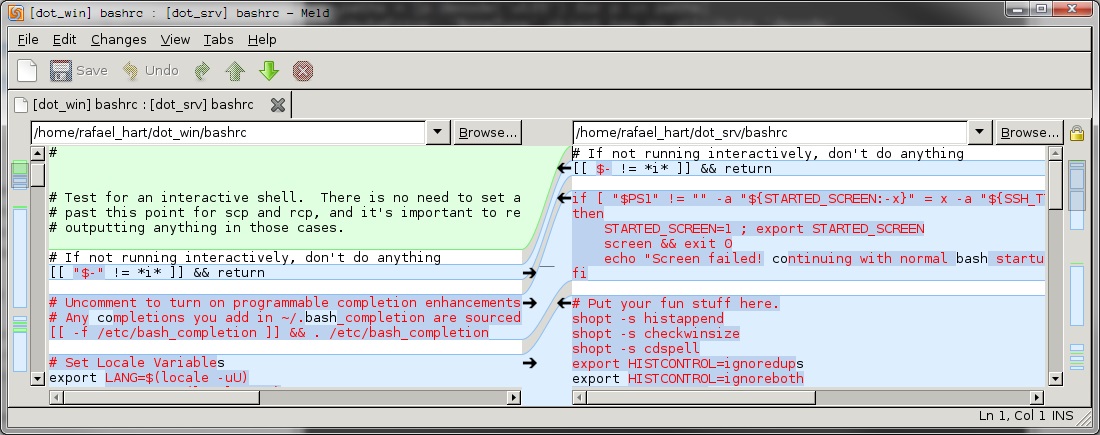Click the left pane vertical scrollbar thumb
1100x435 pixels.
point(38,174)
